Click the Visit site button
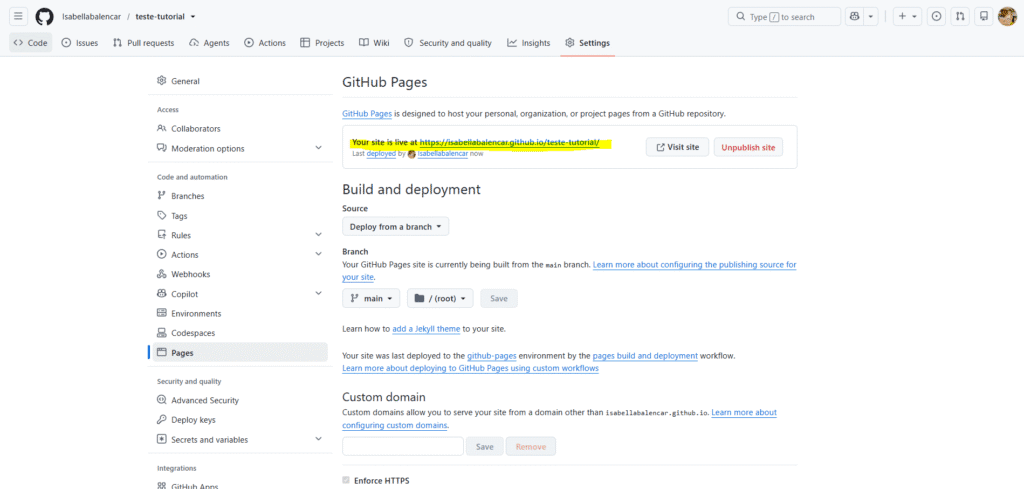This screenshot has height=489, width=1024. pyautogui.click(x=677, y=147)
